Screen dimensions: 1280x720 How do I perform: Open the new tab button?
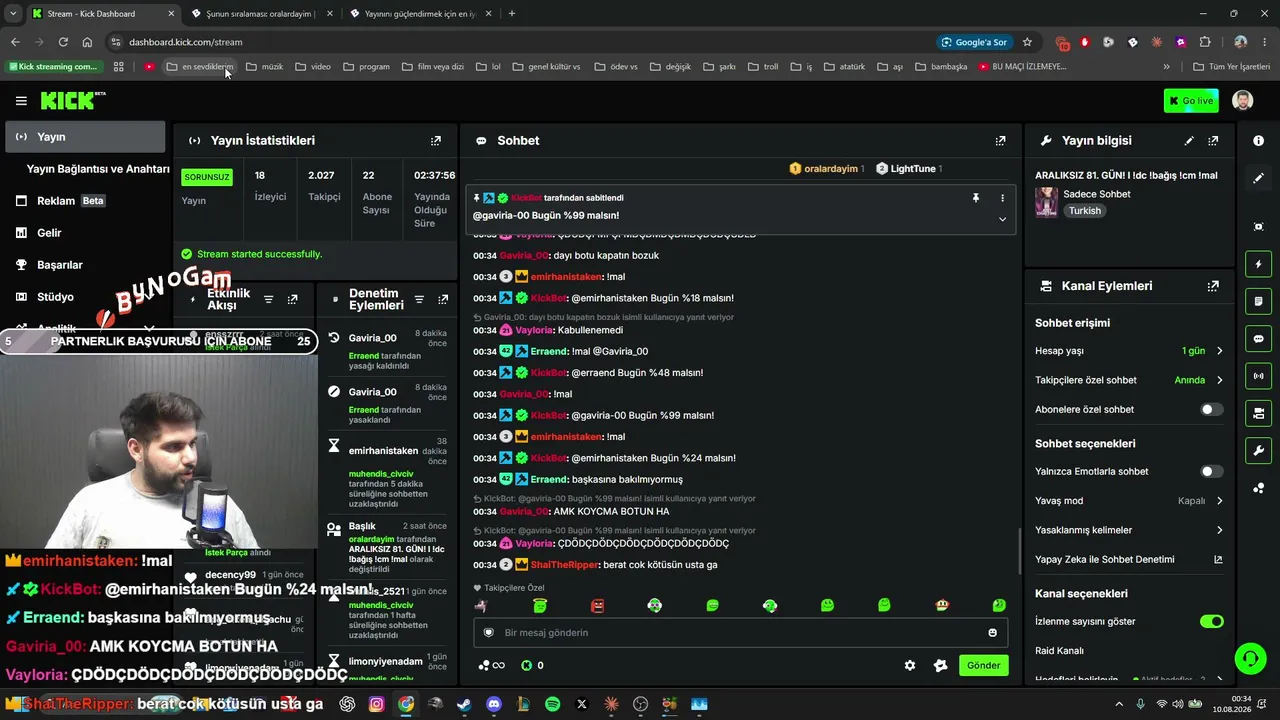coord(512,14)
